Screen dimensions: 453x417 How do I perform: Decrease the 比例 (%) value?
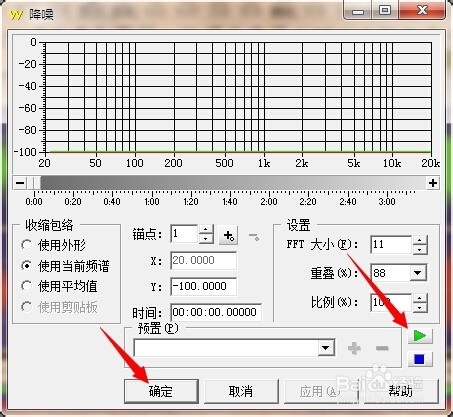click(x=420, y=307)
